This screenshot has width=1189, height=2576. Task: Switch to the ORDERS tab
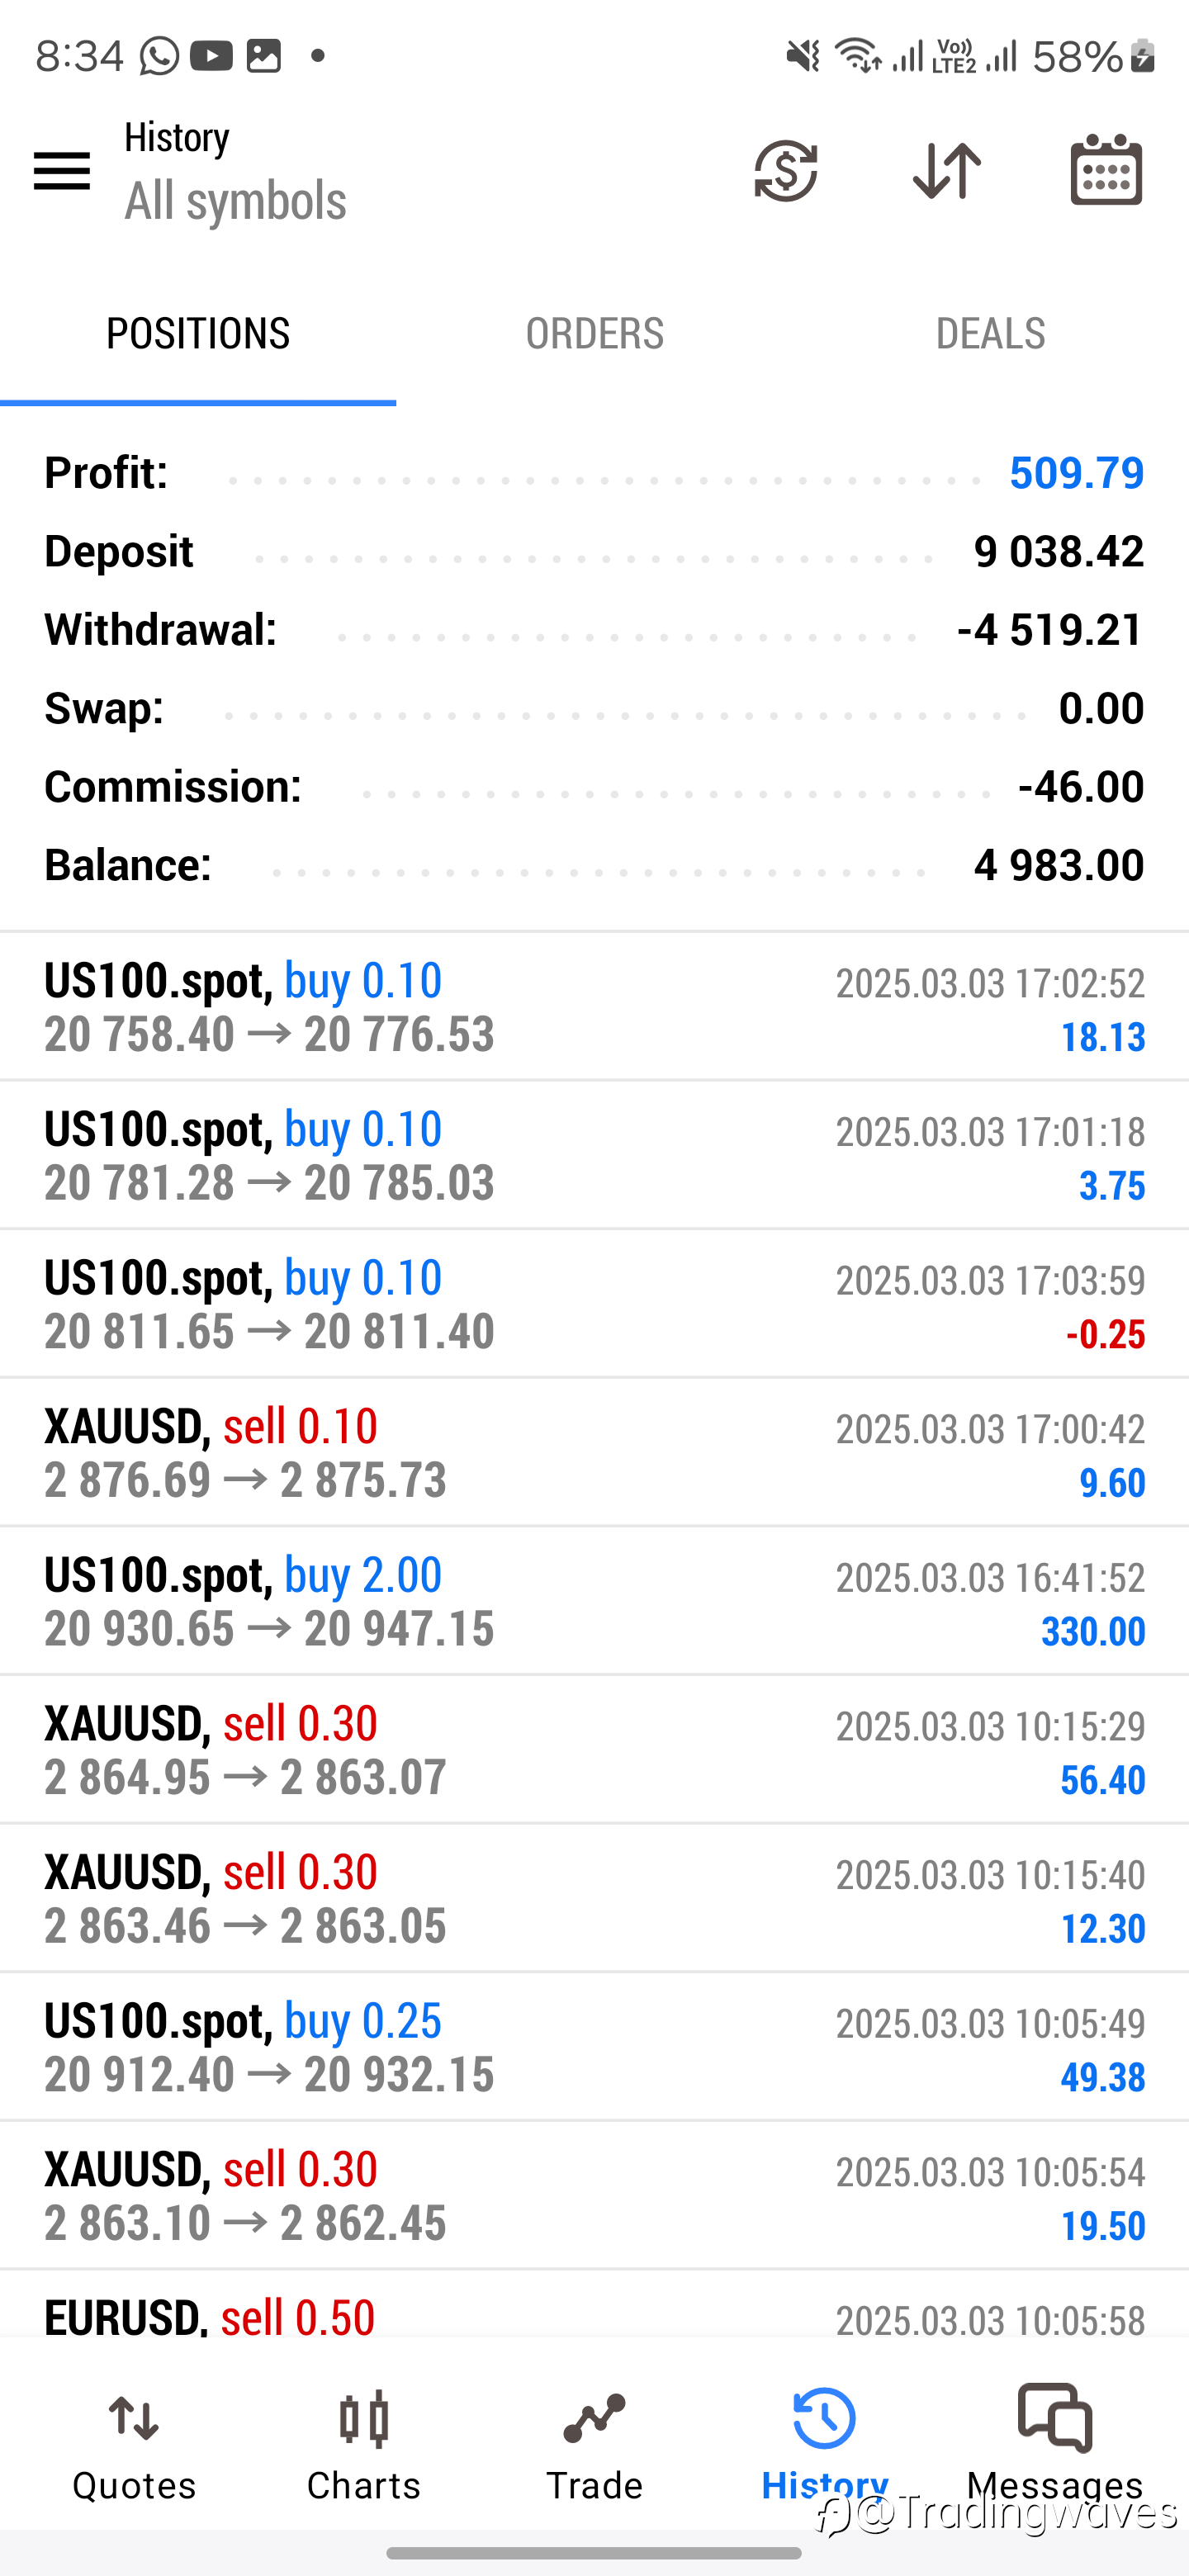tap(594, 334)
